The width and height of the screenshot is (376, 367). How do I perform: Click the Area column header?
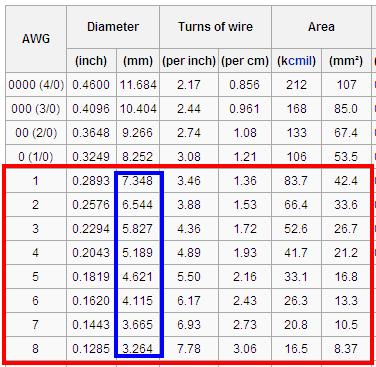[321, 27]
